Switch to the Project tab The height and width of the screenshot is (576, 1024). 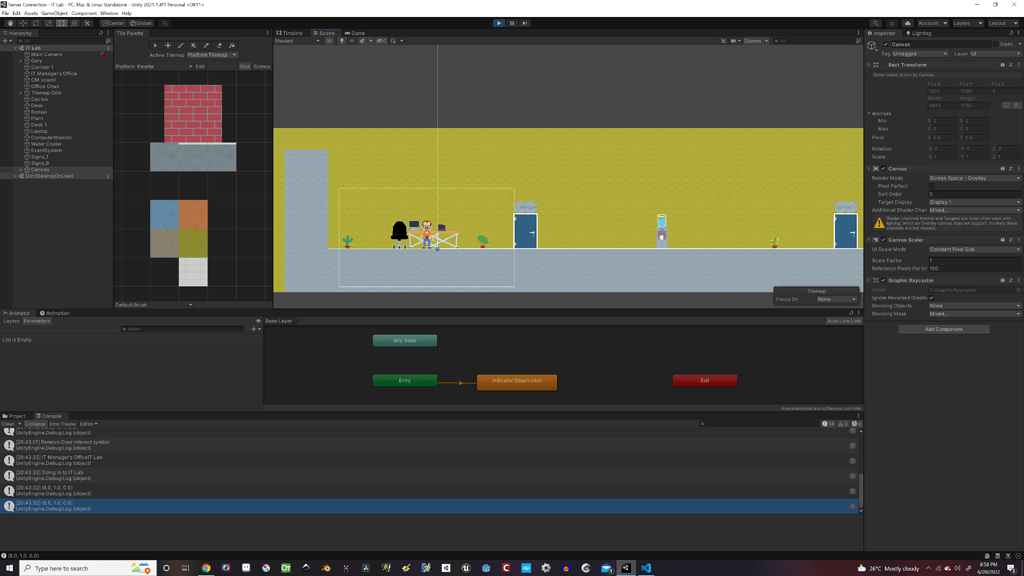[14, 416]
